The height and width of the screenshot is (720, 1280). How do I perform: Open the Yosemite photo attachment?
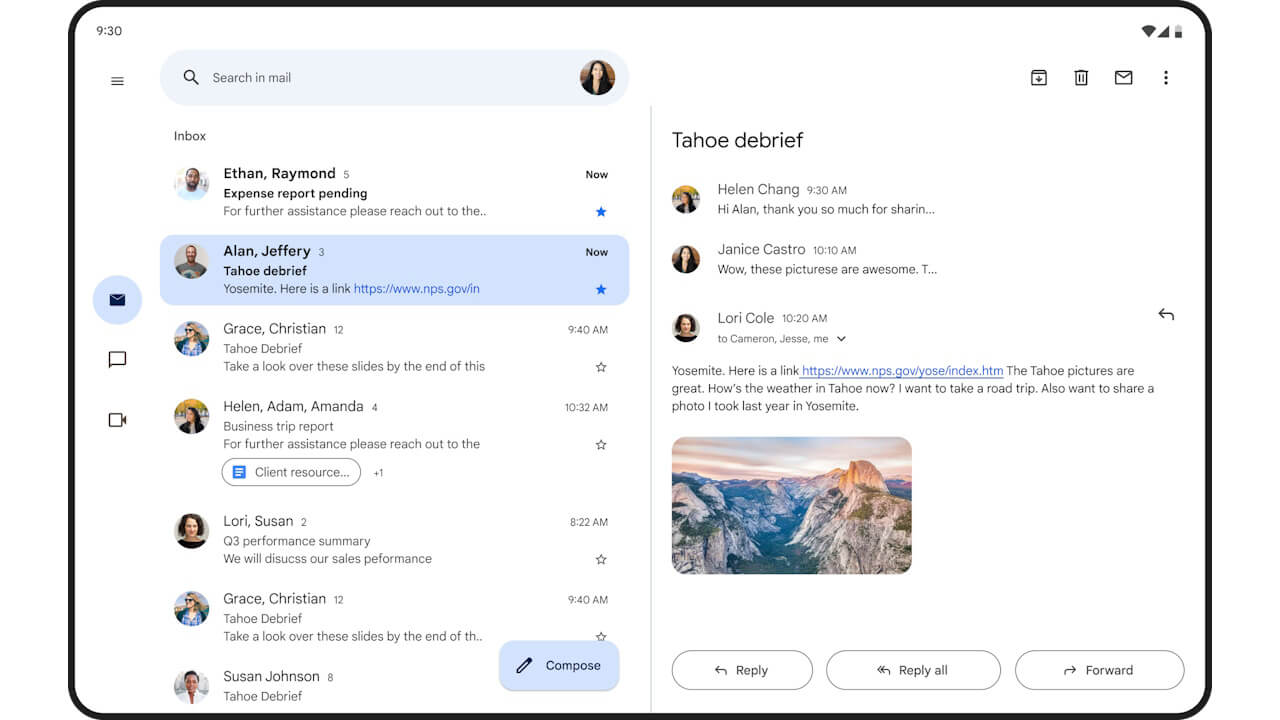click(792, 505)
